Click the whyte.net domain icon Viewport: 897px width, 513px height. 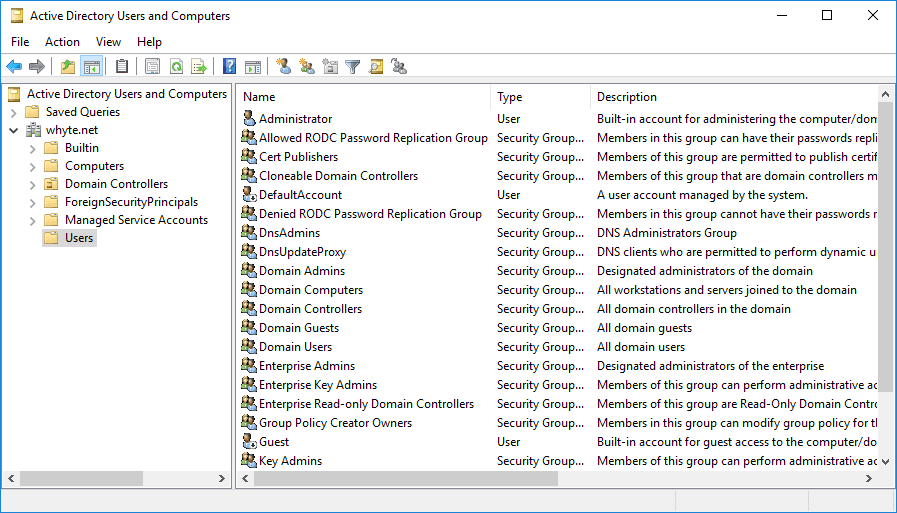pyautogui.click(x=34, y=130)
